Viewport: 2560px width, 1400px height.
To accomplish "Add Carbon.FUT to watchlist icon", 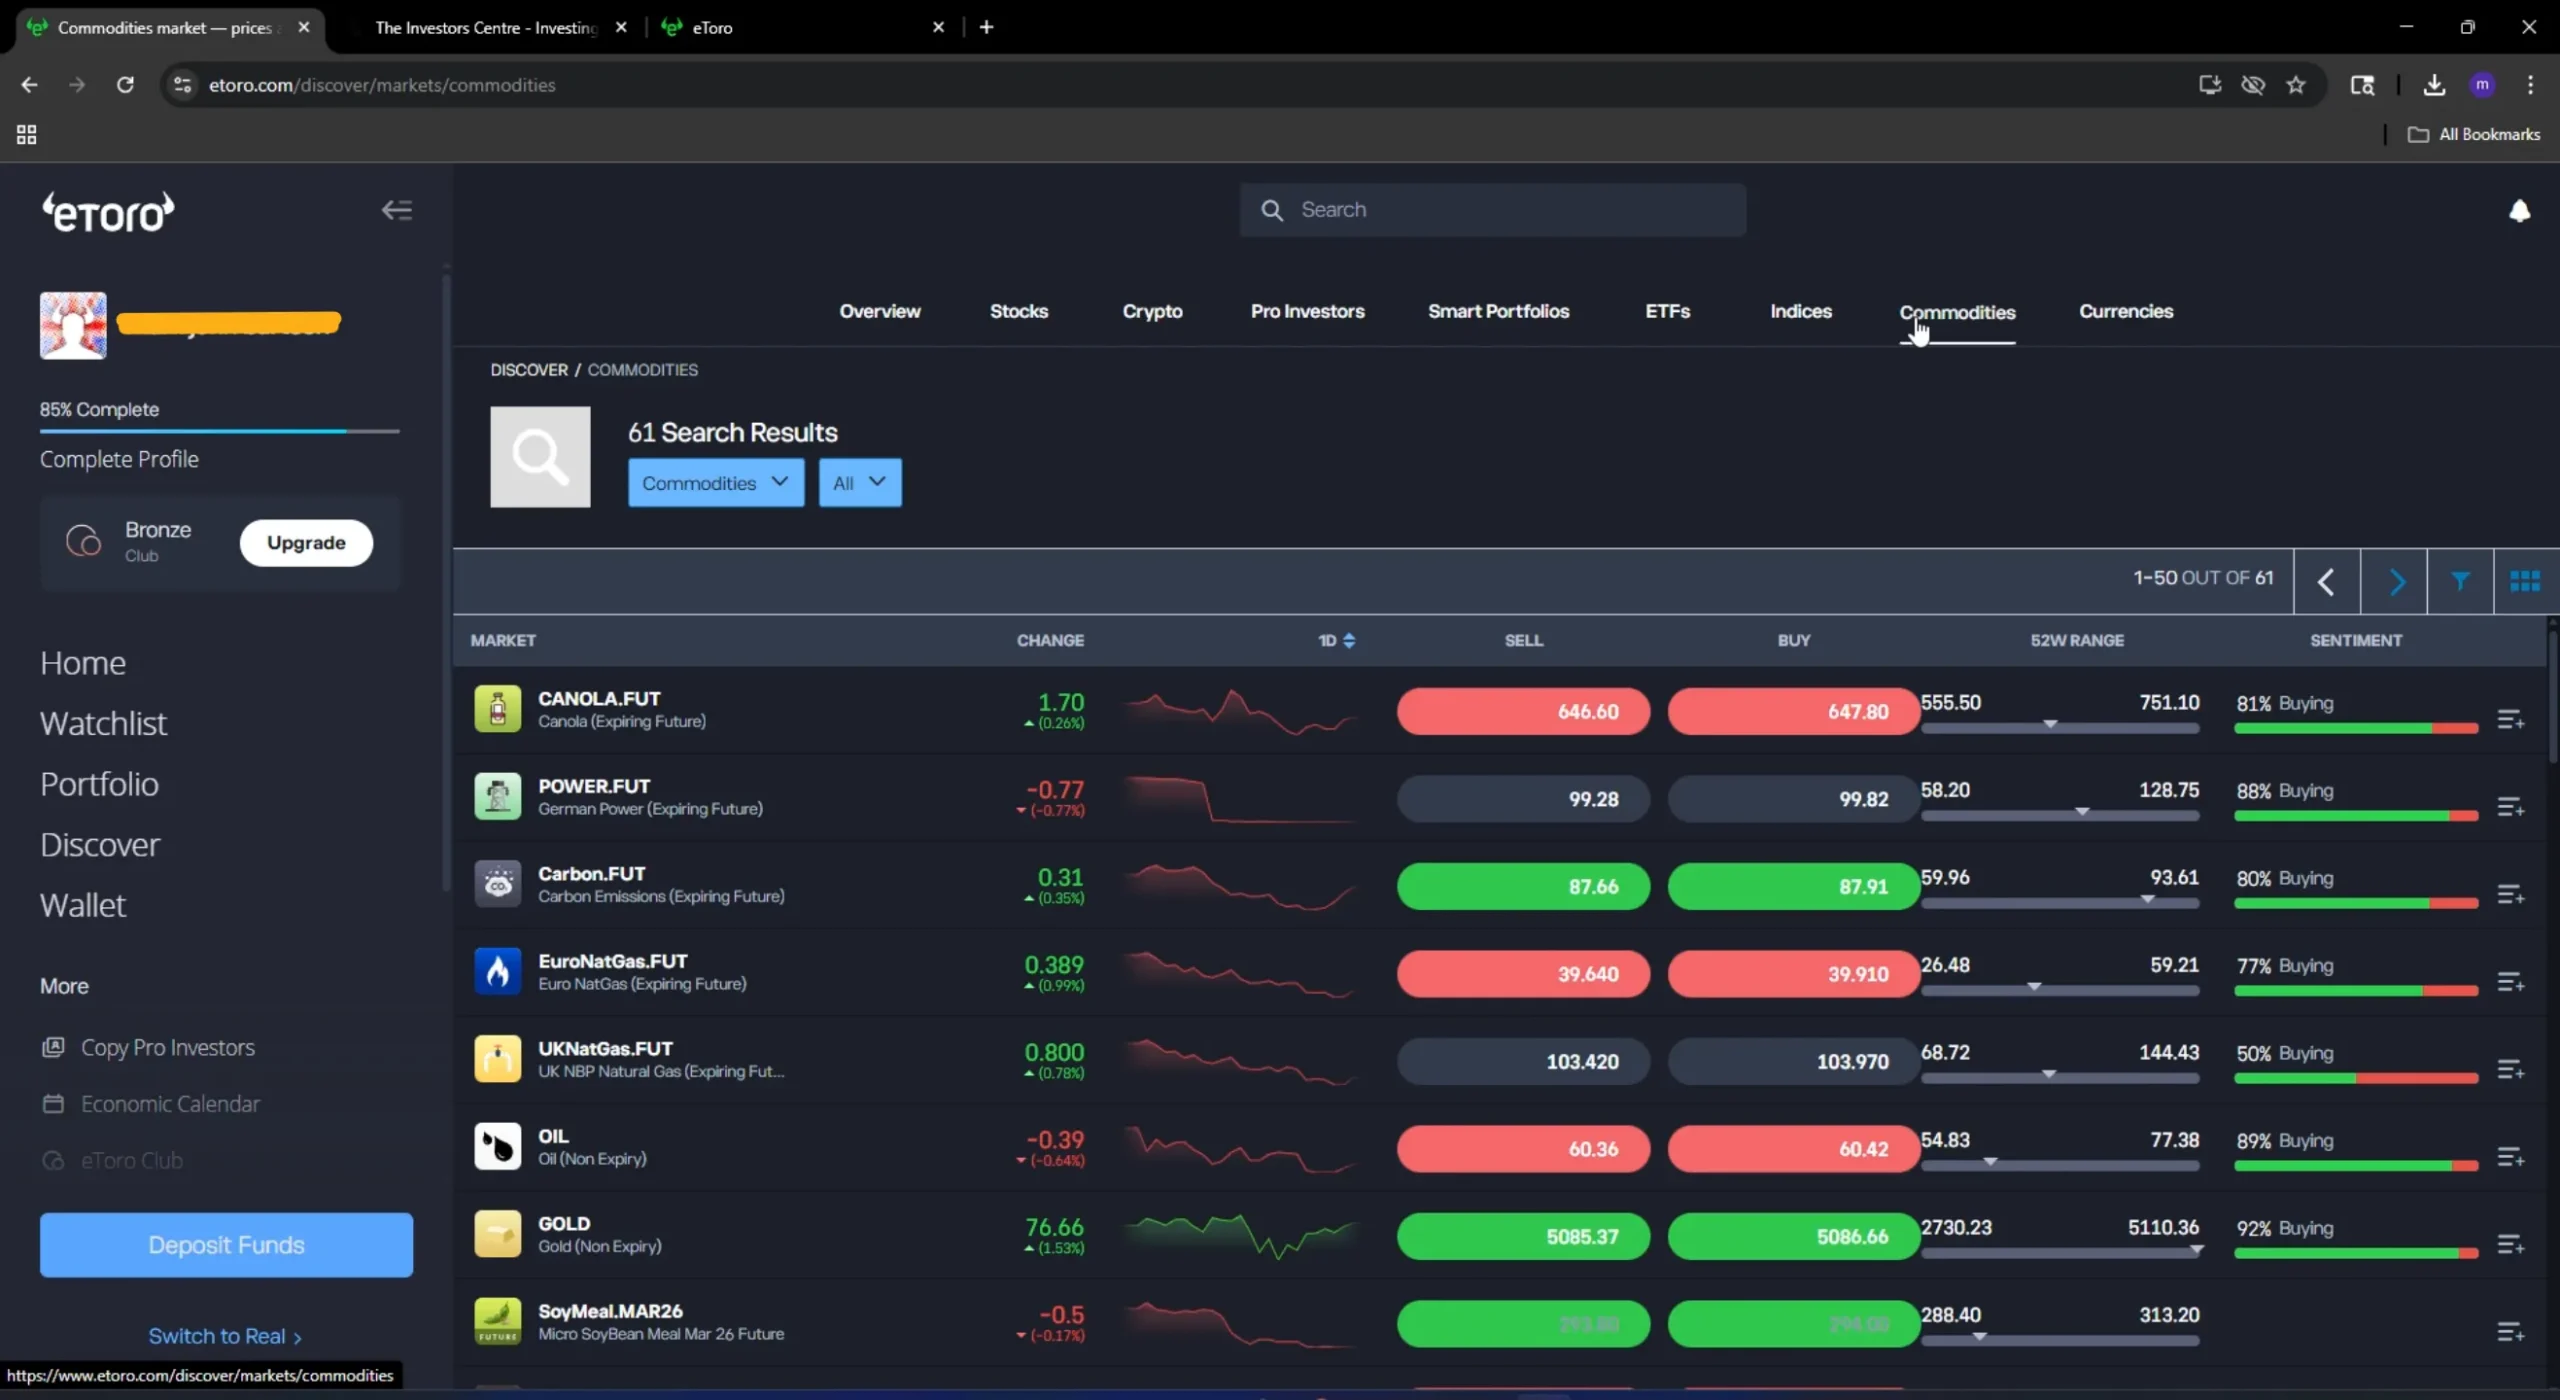I will 2510,894.
